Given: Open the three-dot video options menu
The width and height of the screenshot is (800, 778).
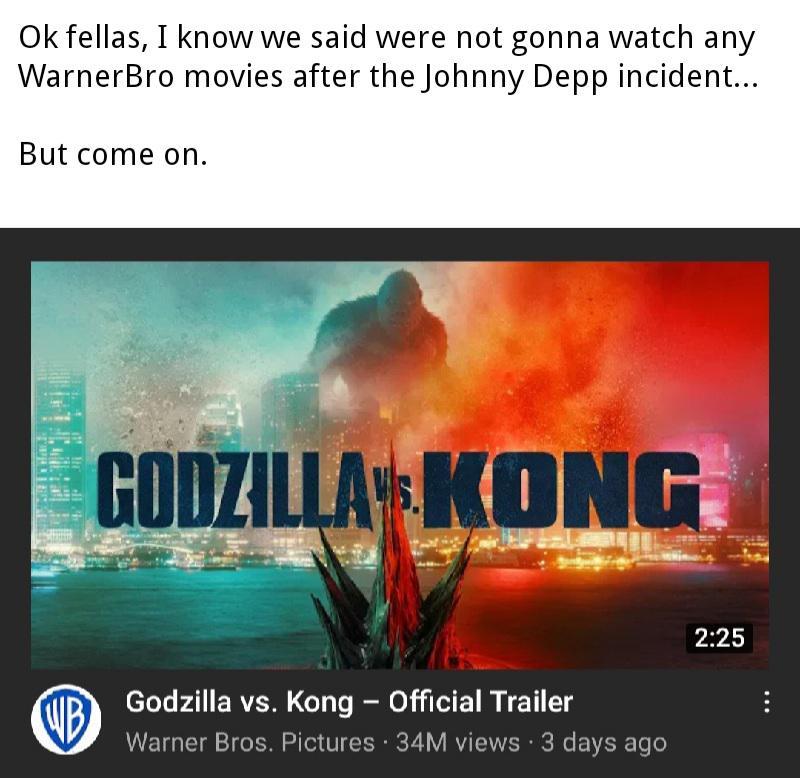Looking at the screenshot, I should (x=766, y=701).
